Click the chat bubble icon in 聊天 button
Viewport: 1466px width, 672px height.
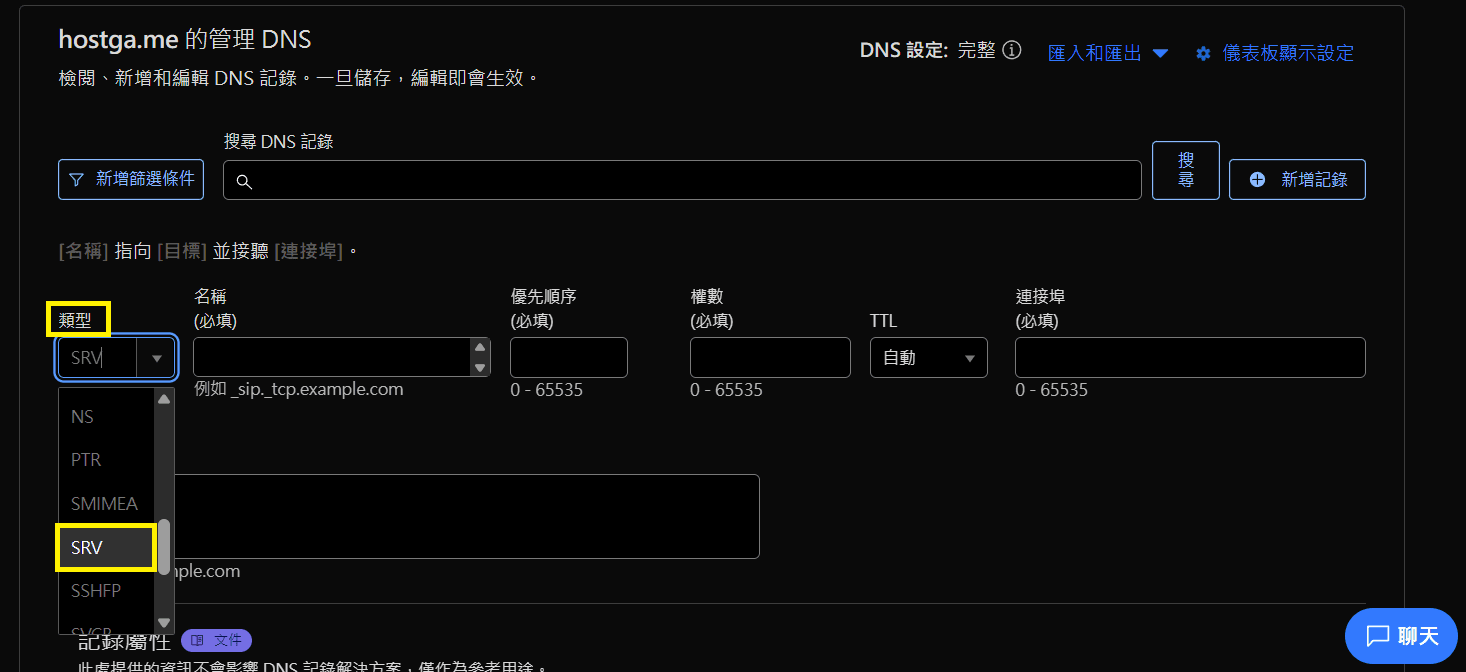(x=1378, y=636)
